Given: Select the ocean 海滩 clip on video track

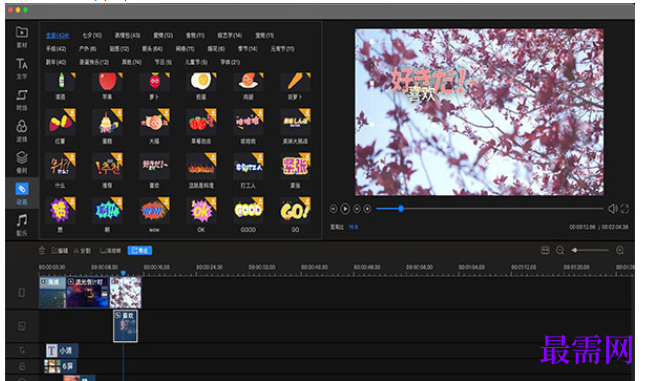Looking at the screenshot, I should click(x=52, y=293).
